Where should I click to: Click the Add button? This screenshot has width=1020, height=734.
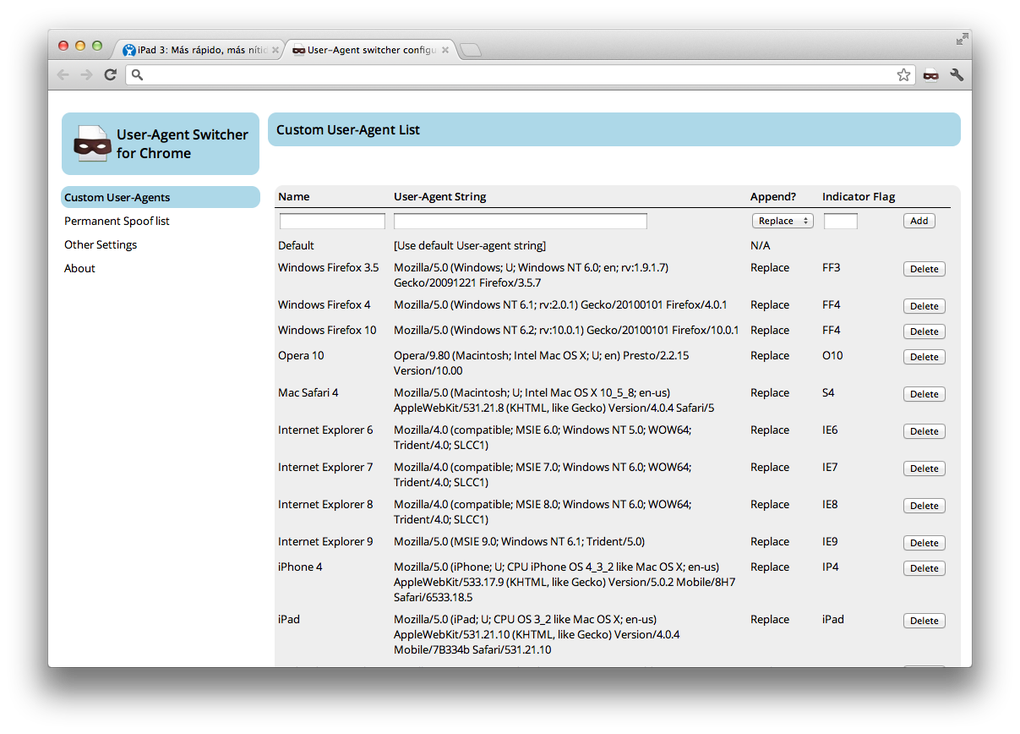click(919, 221)
